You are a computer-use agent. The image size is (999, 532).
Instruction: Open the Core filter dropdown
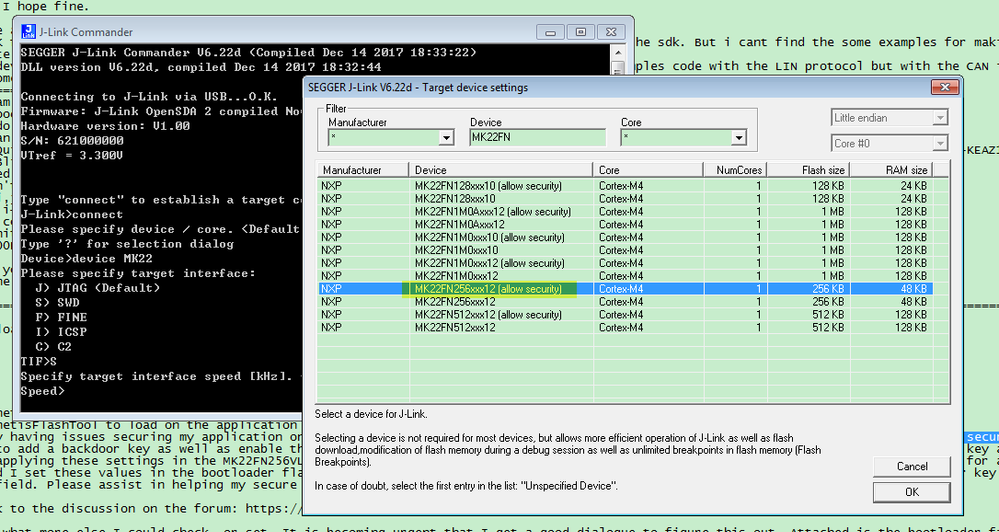(x=738, y=137)
